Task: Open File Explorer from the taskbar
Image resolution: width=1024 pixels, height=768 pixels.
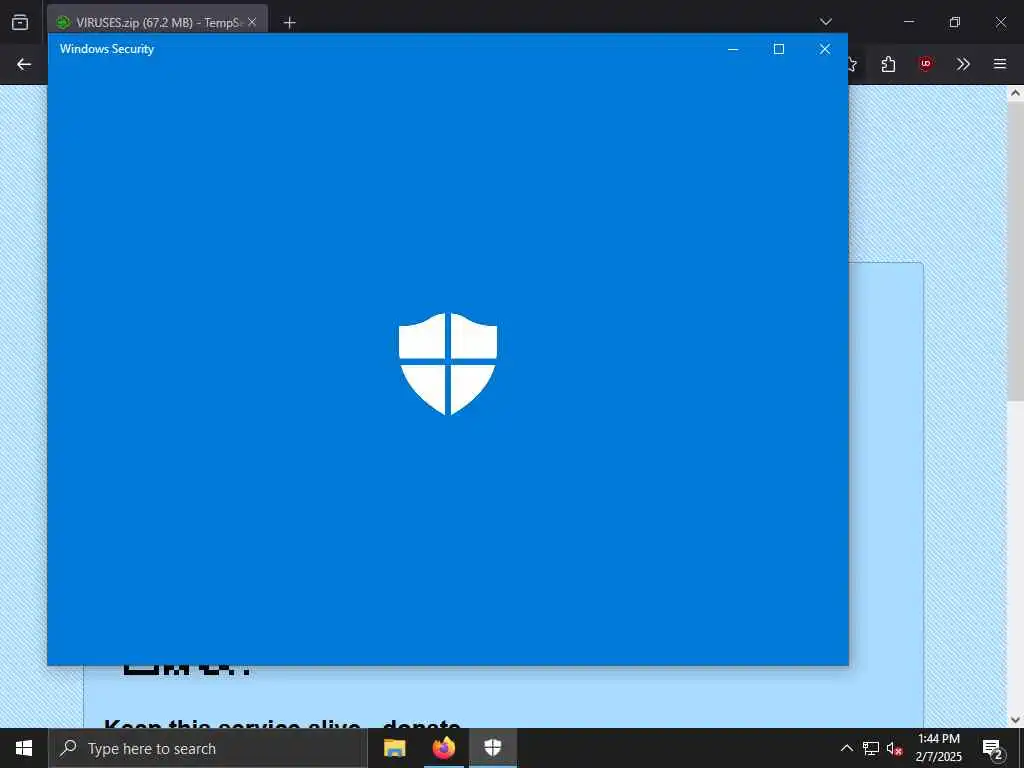Action: 394,748
